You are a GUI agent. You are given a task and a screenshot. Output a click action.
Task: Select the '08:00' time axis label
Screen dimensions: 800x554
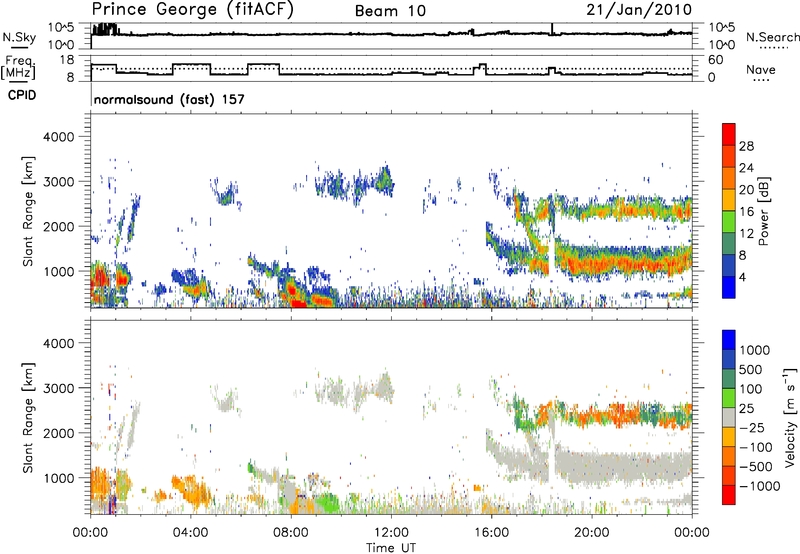coord(291,532)
